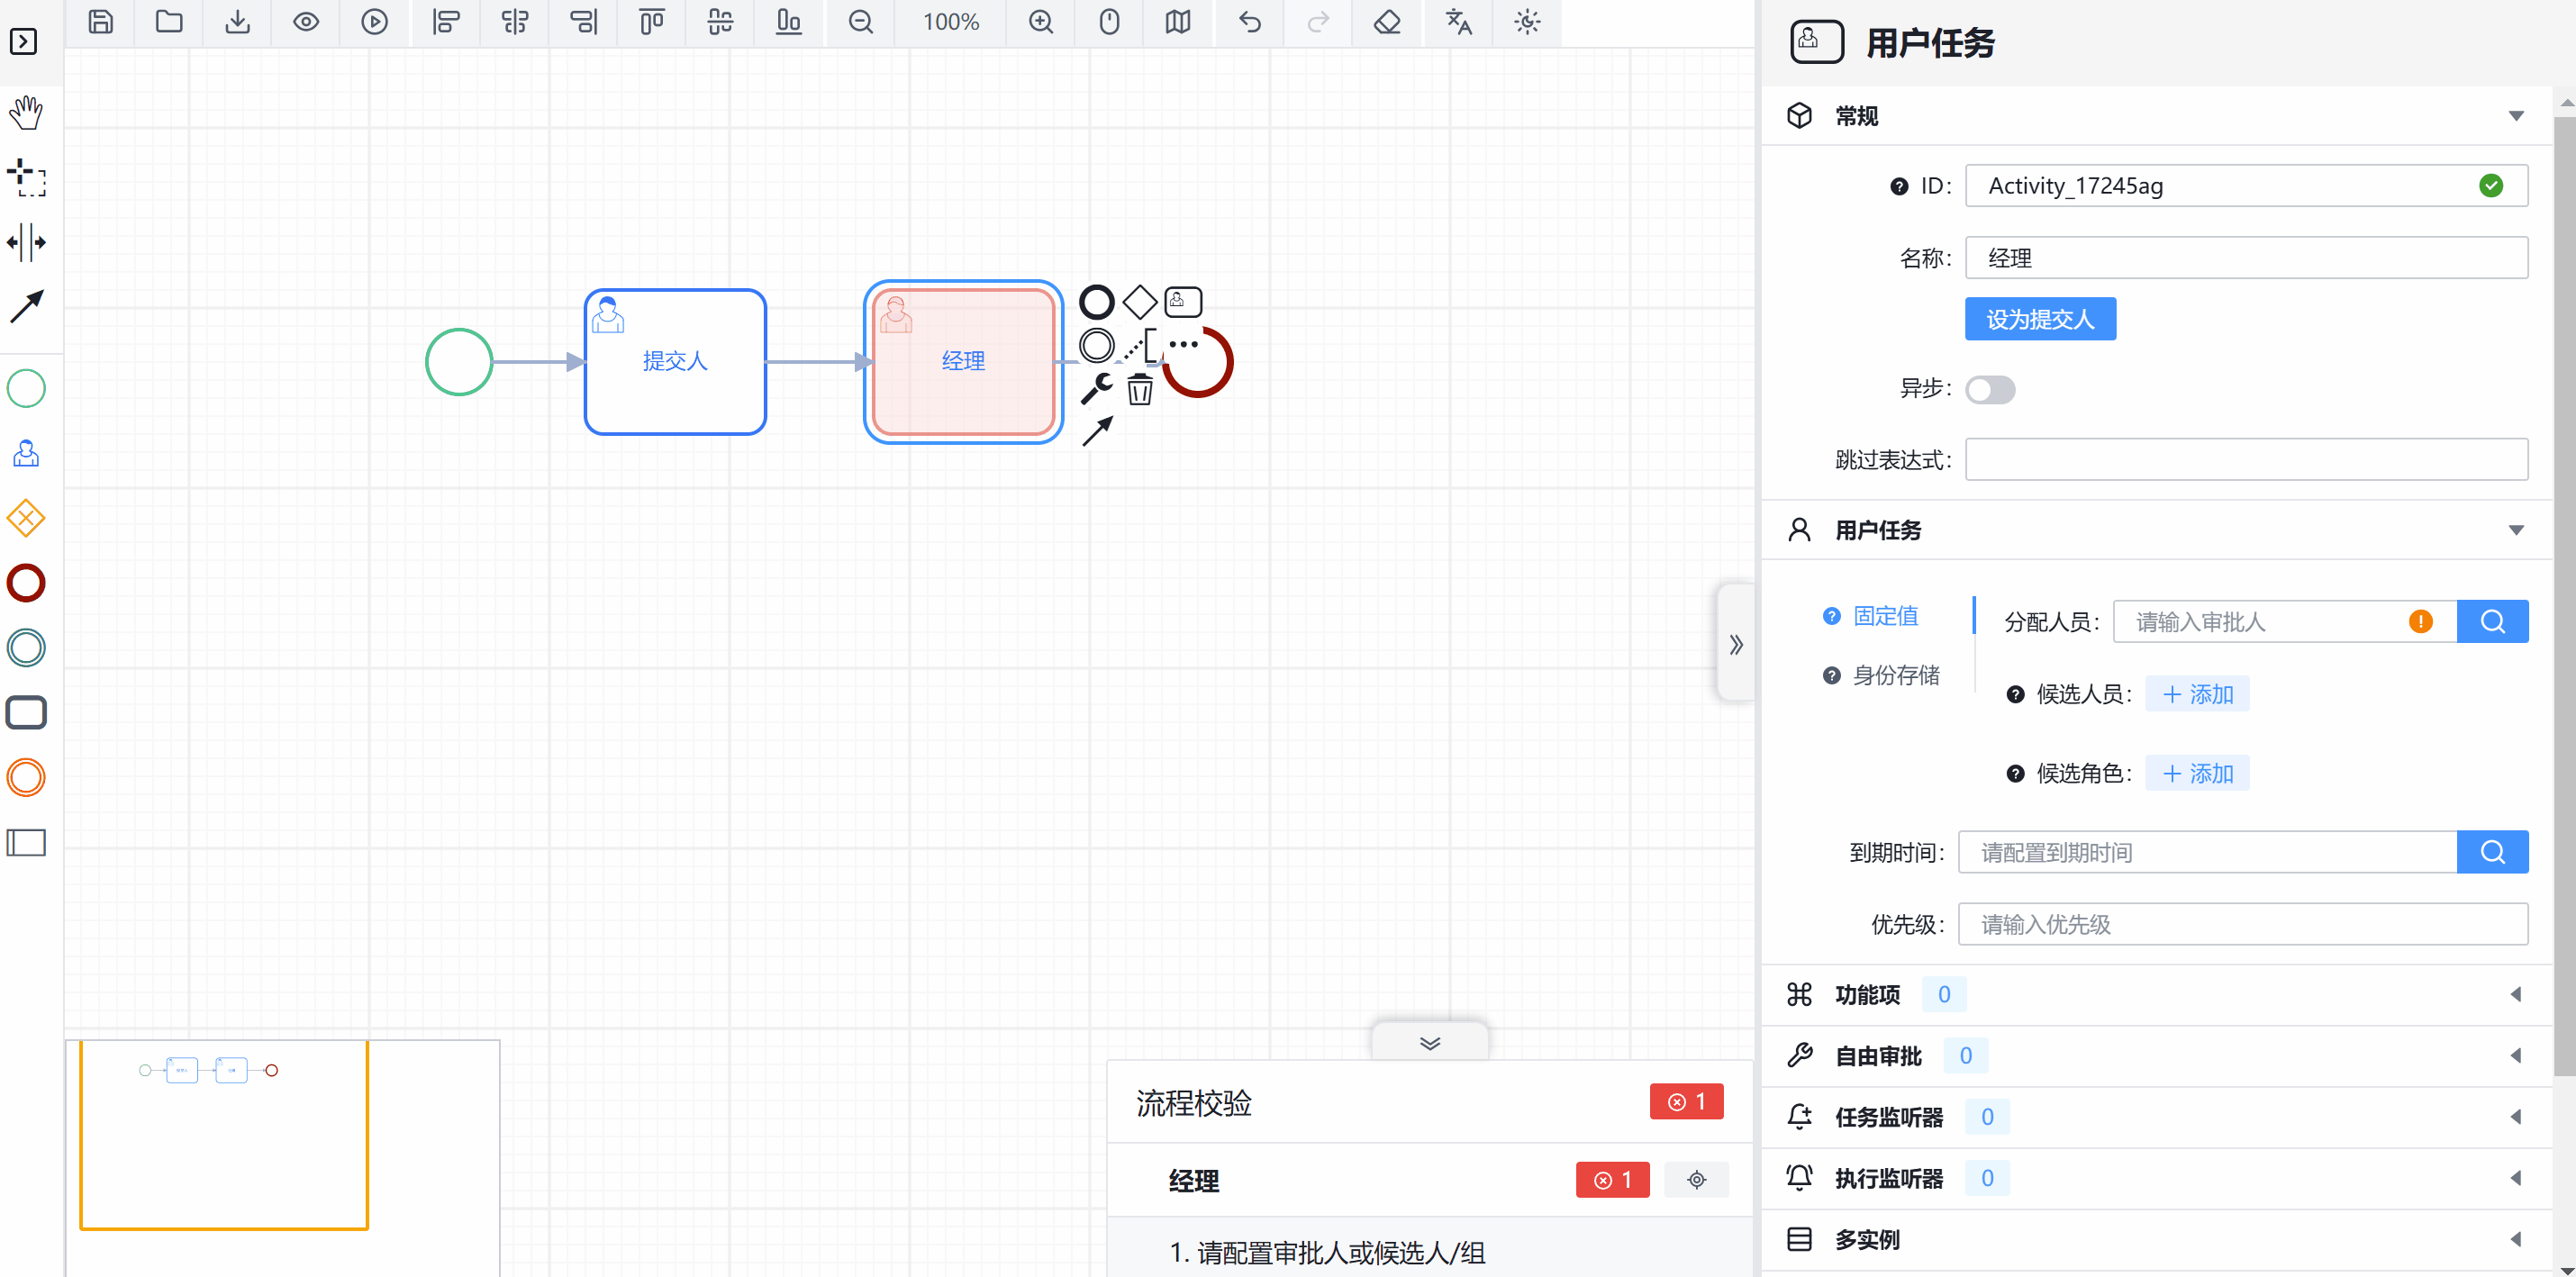Click the 跳过表达式 input field
This screenshot has height=1277, width=2576.
2246,460
